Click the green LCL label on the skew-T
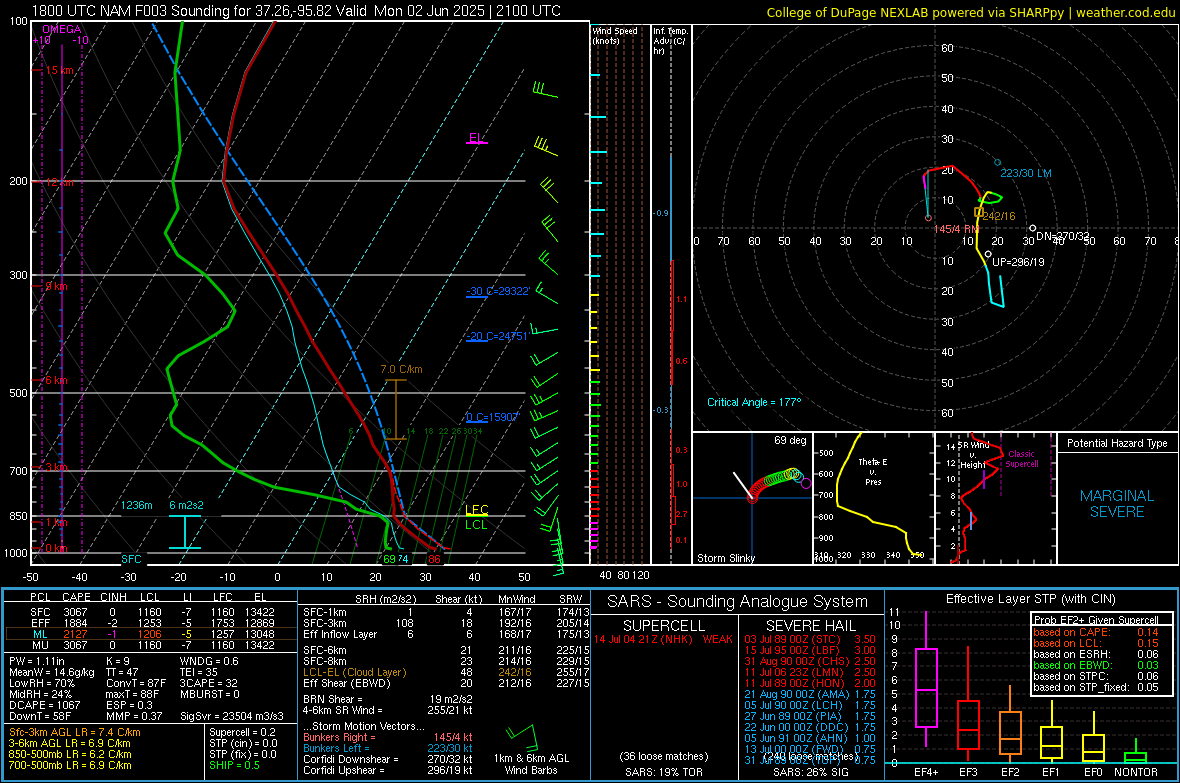 point(476,525)
